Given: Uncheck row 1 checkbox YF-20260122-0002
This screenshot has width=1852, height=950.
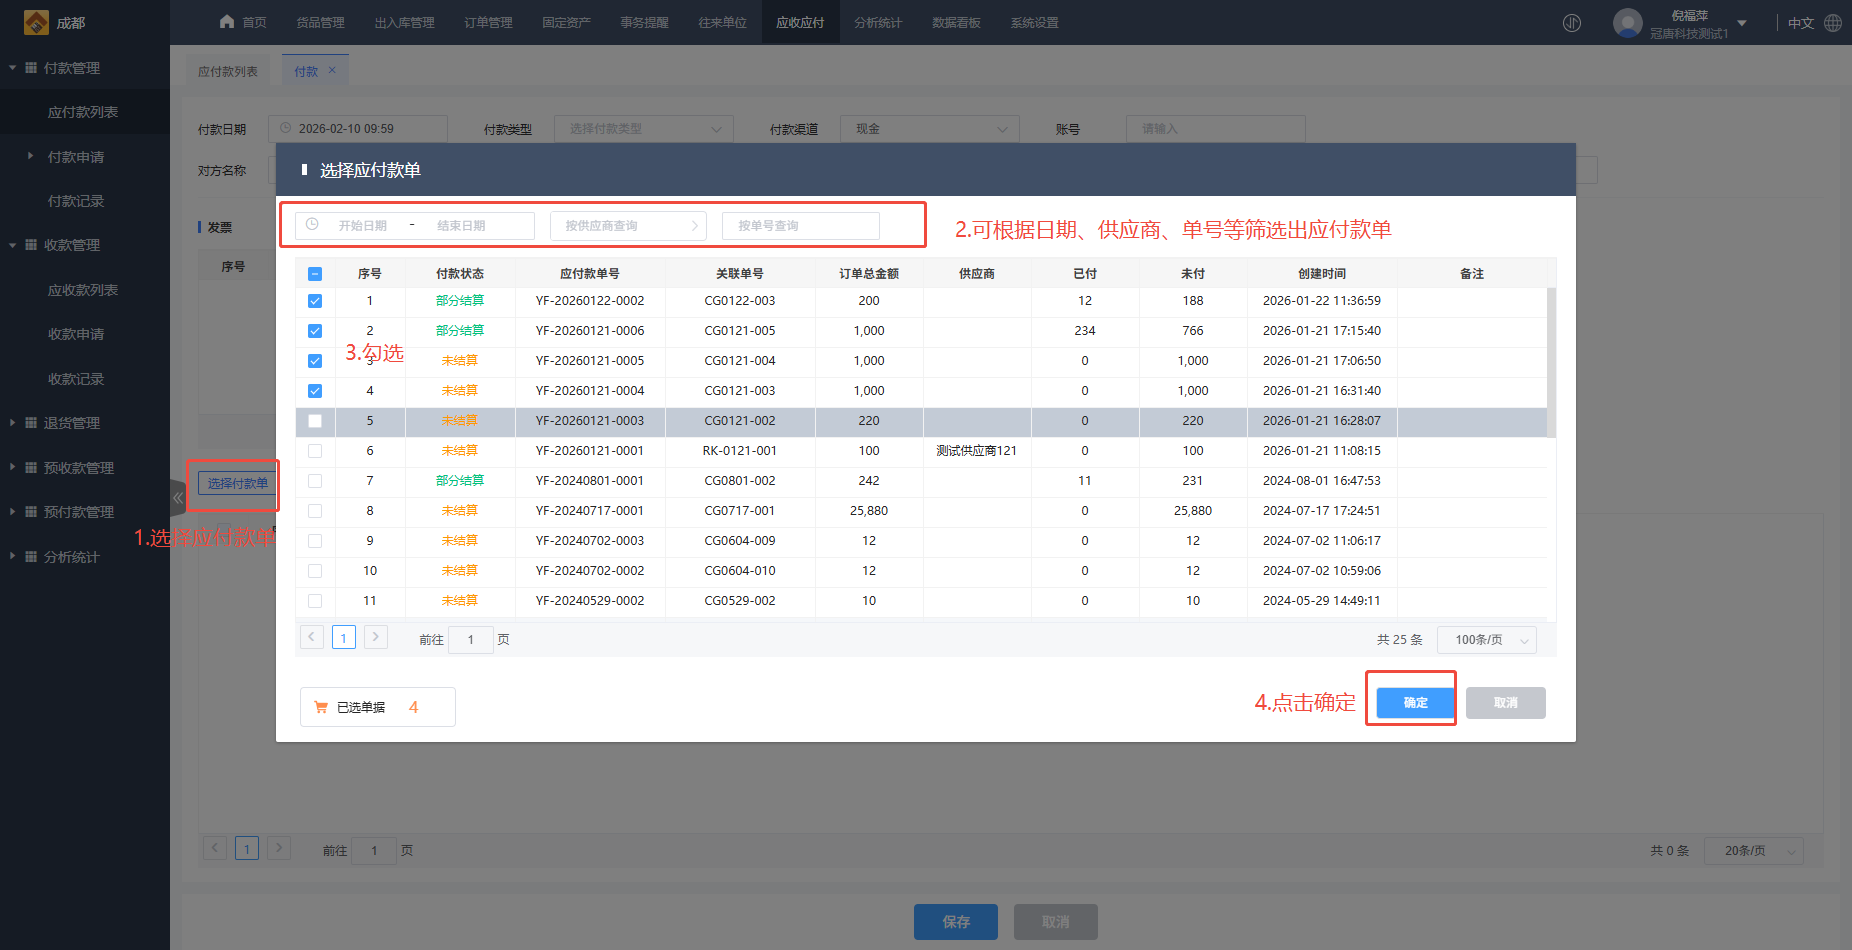Looking at the screenshot, I should [x=315, y=301].
